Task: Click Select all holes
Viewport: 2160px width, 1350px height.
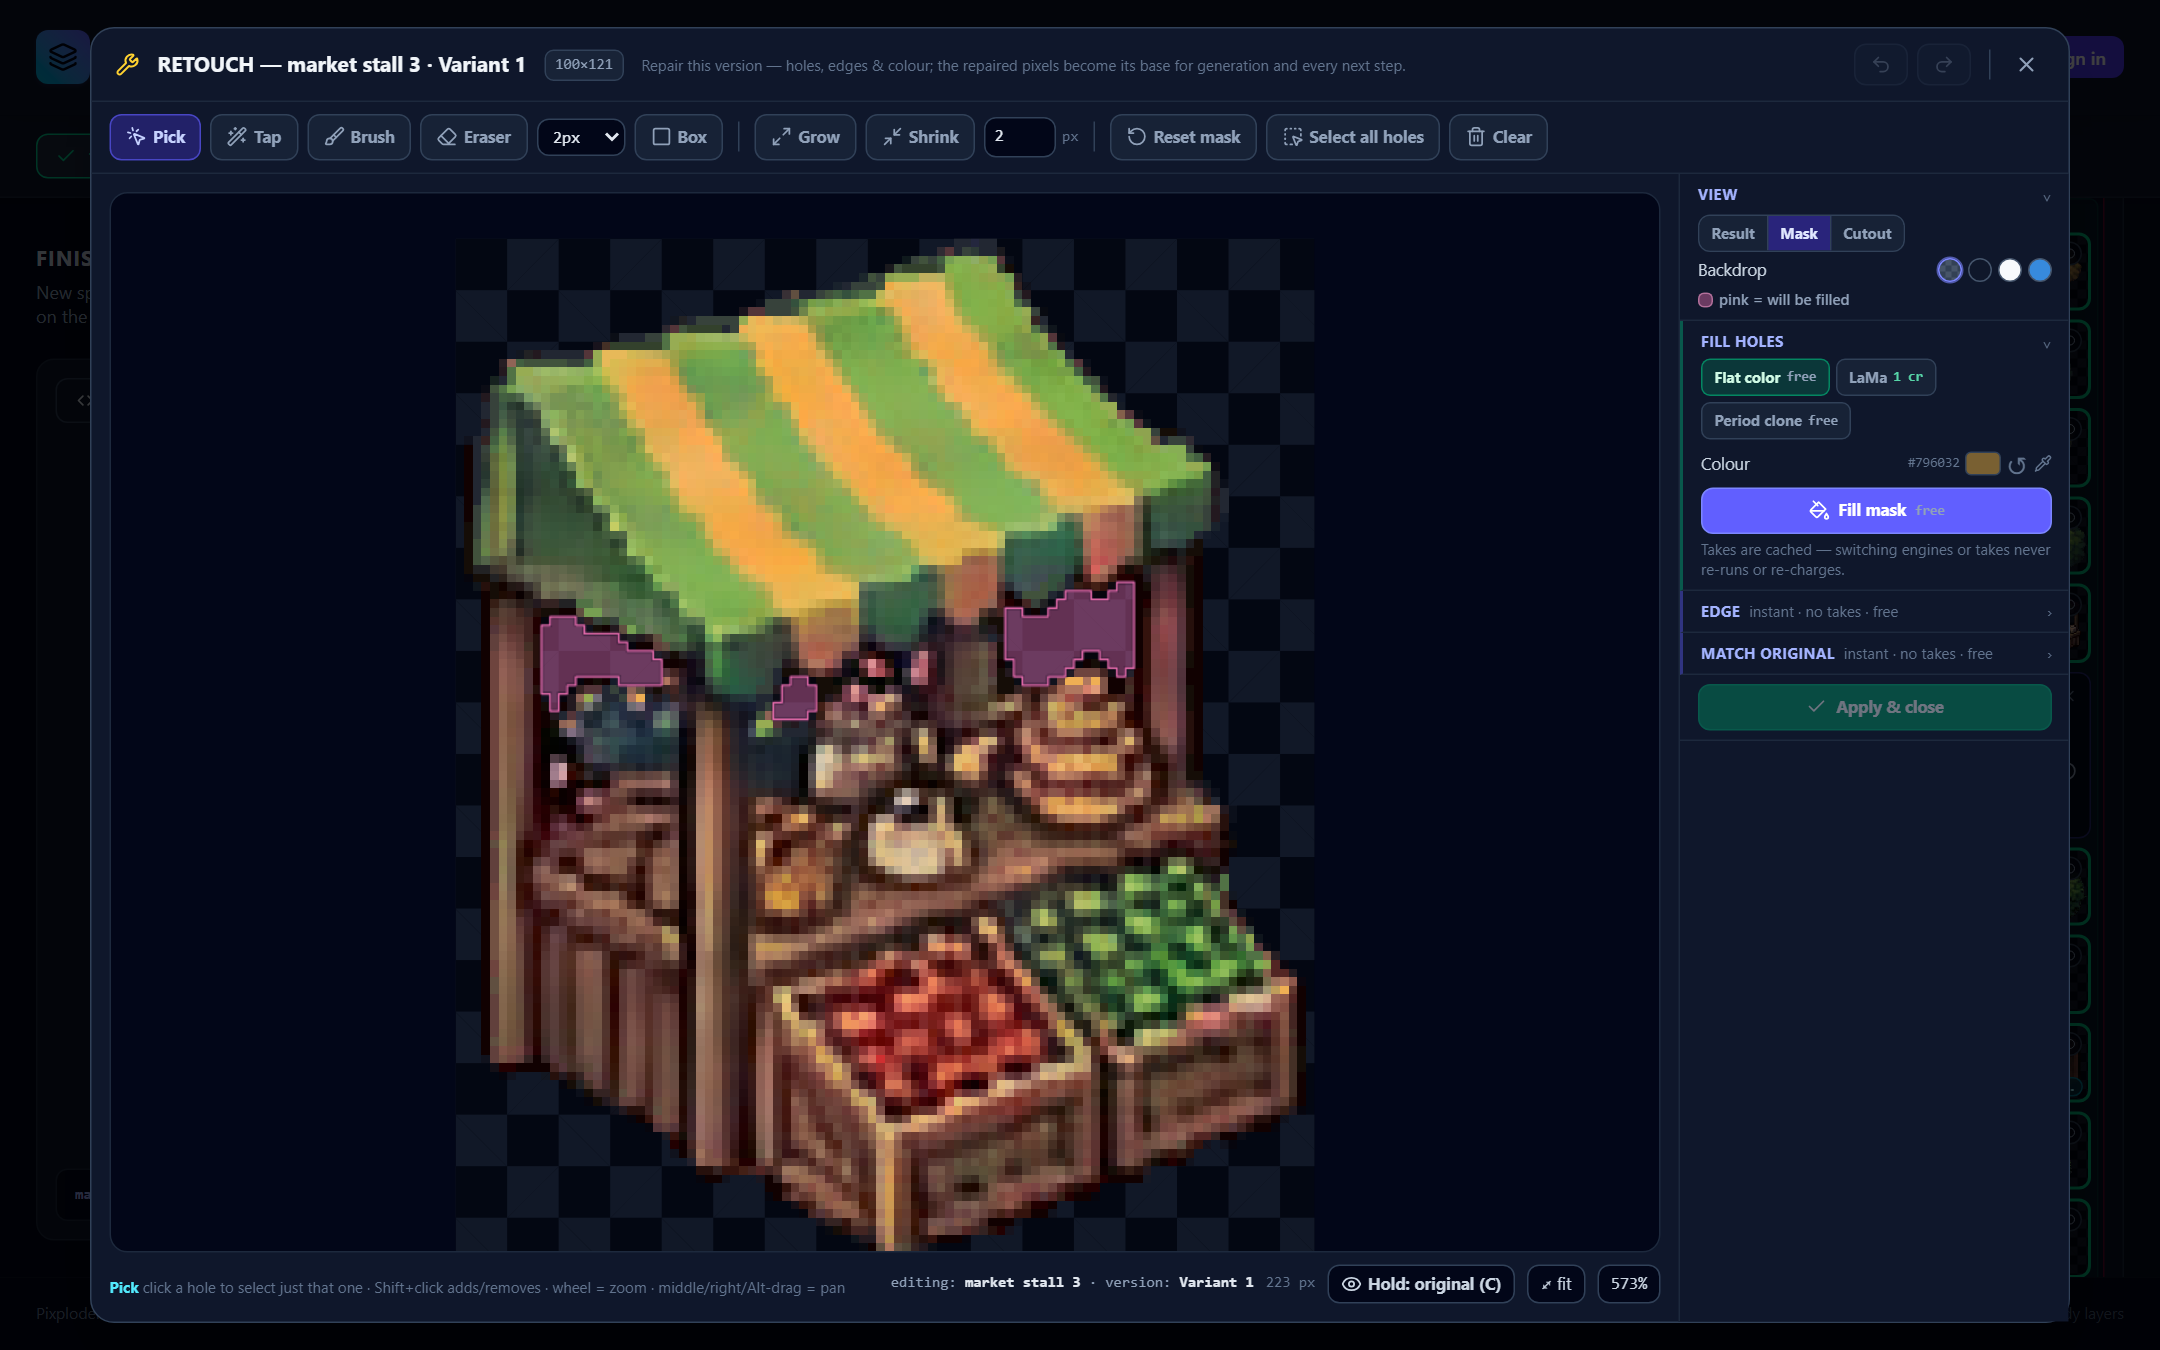Action: [1353, 137]
